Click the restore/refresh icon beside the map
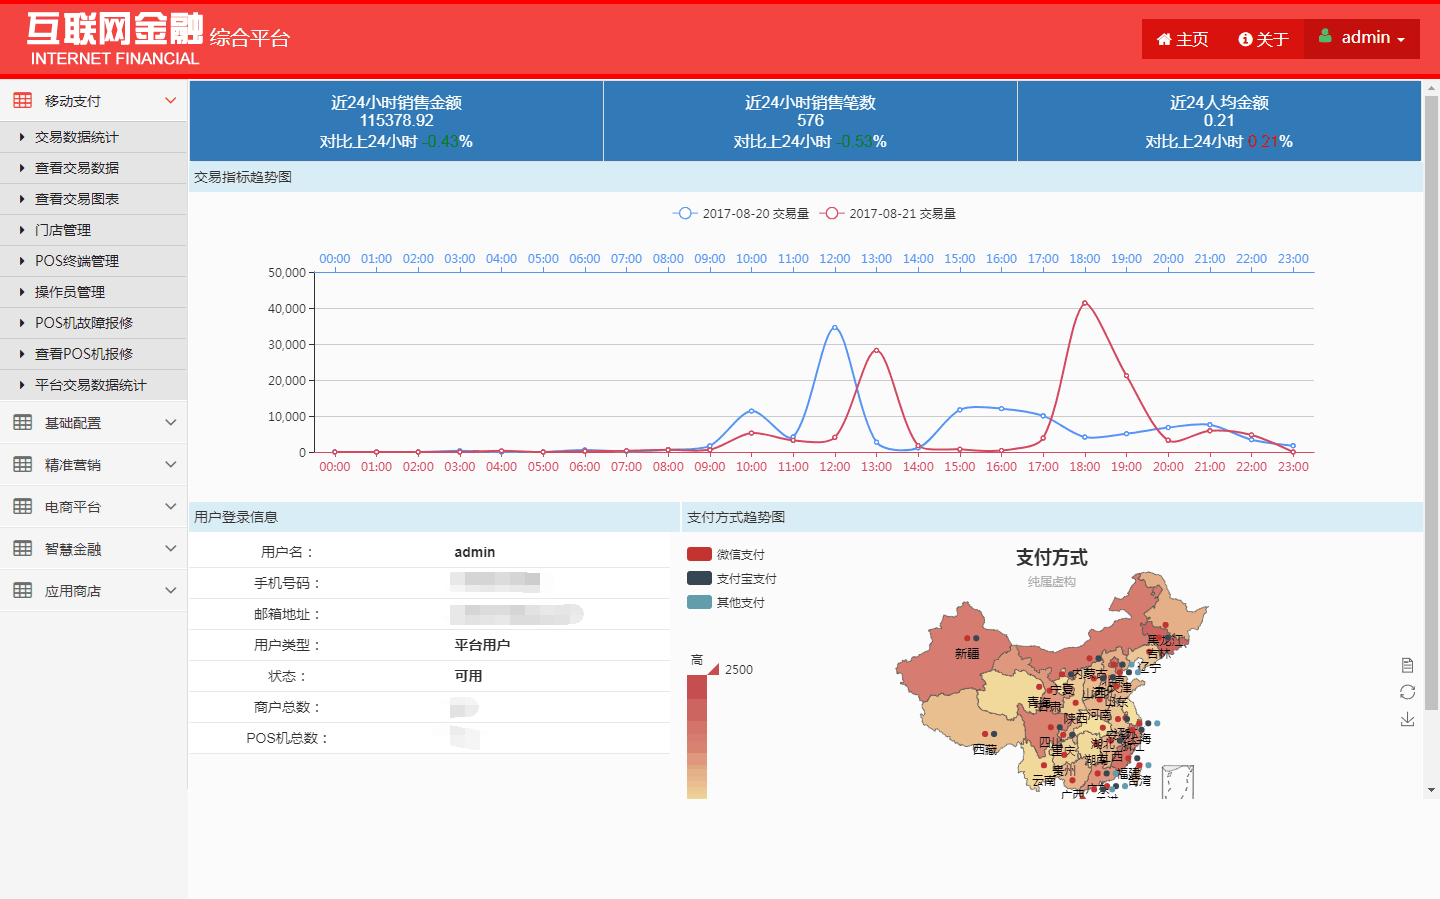Screen dimensions: 1440x899 click(x=1407, y=692)
